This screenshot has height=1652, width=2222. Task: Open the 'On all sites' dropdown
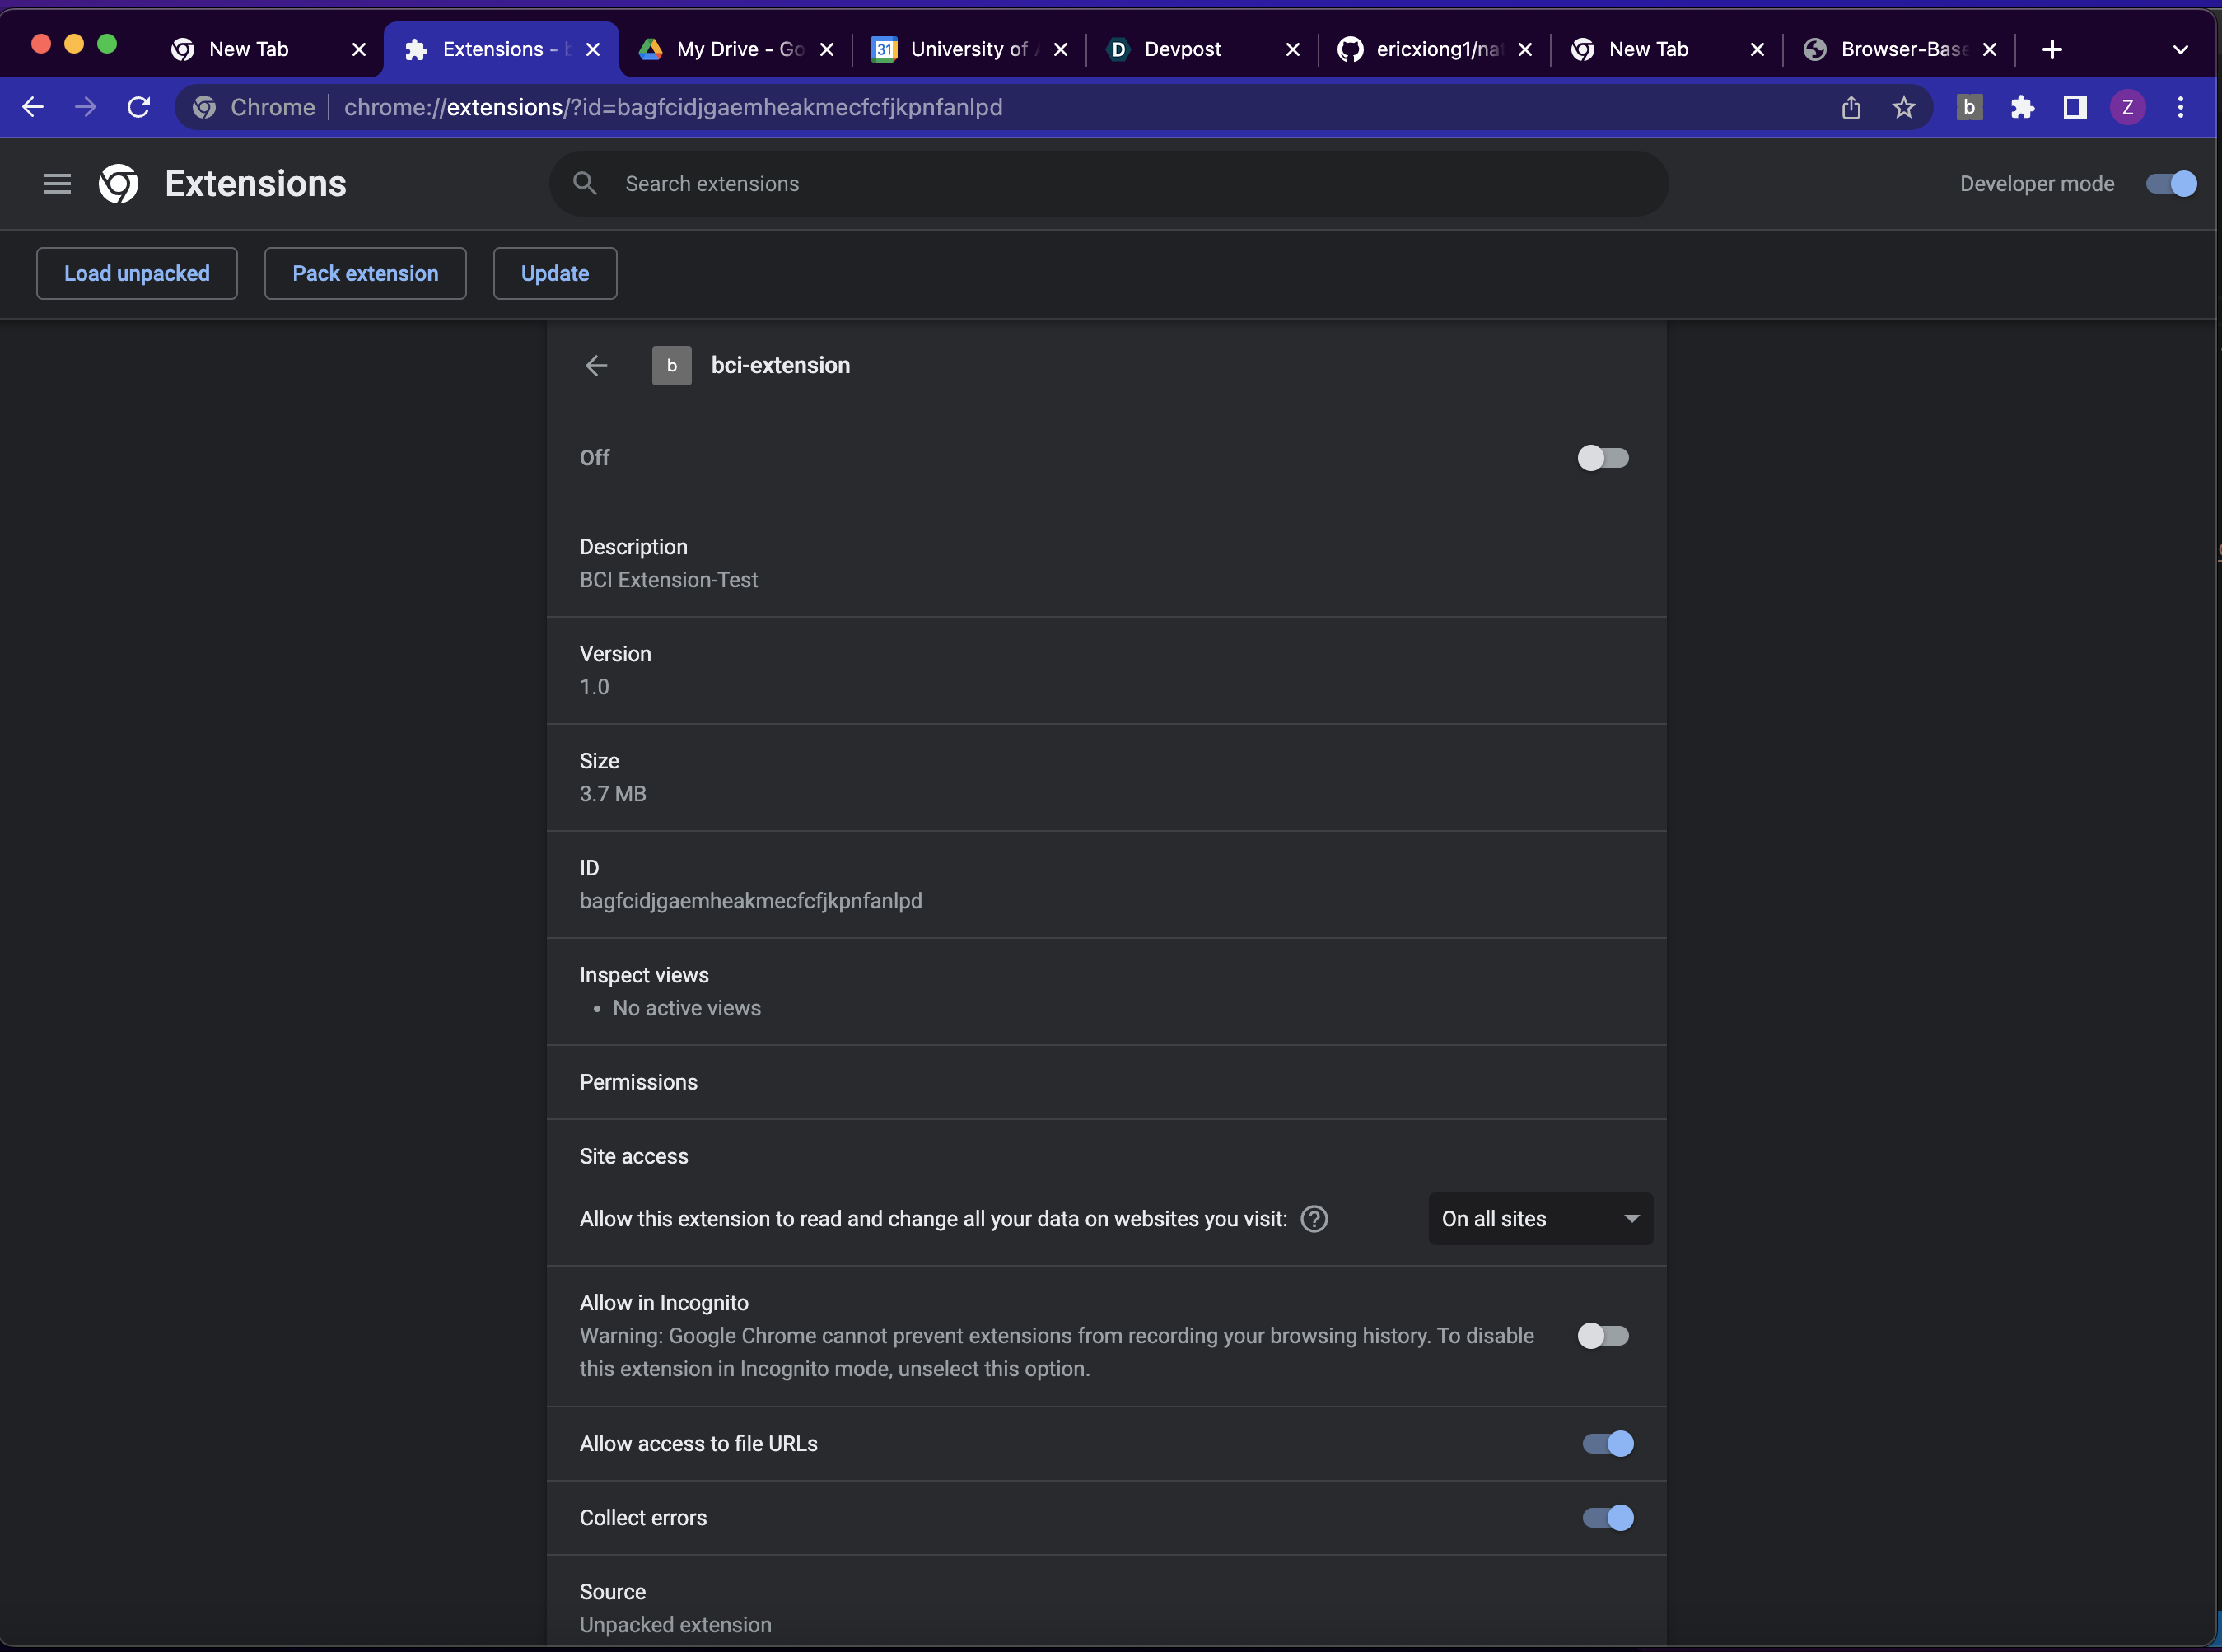[1540, 1219]
